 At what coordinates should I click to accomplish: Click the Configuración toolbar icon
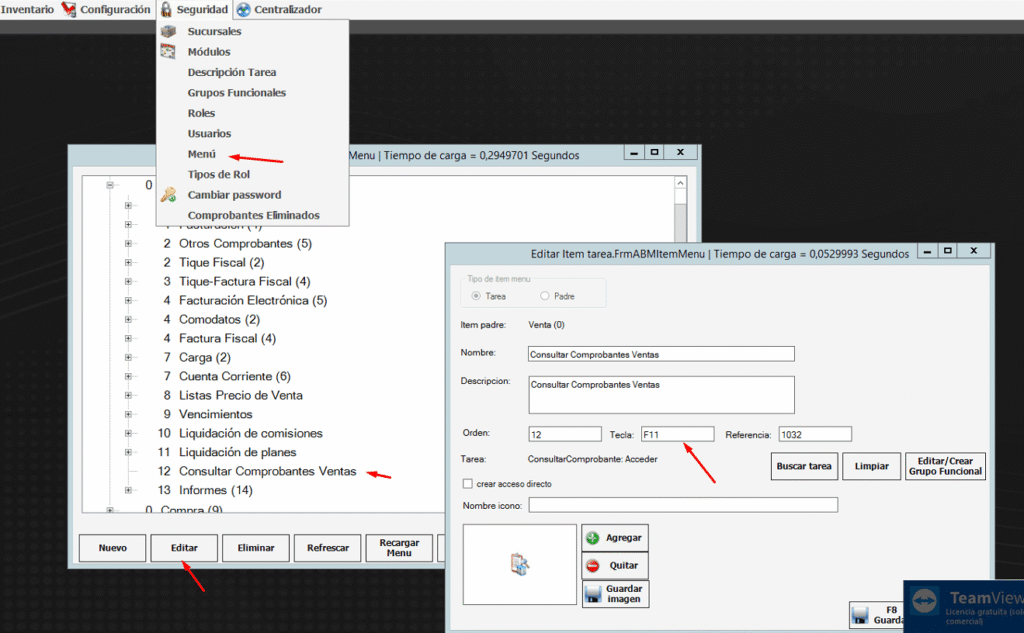(69, 10)
